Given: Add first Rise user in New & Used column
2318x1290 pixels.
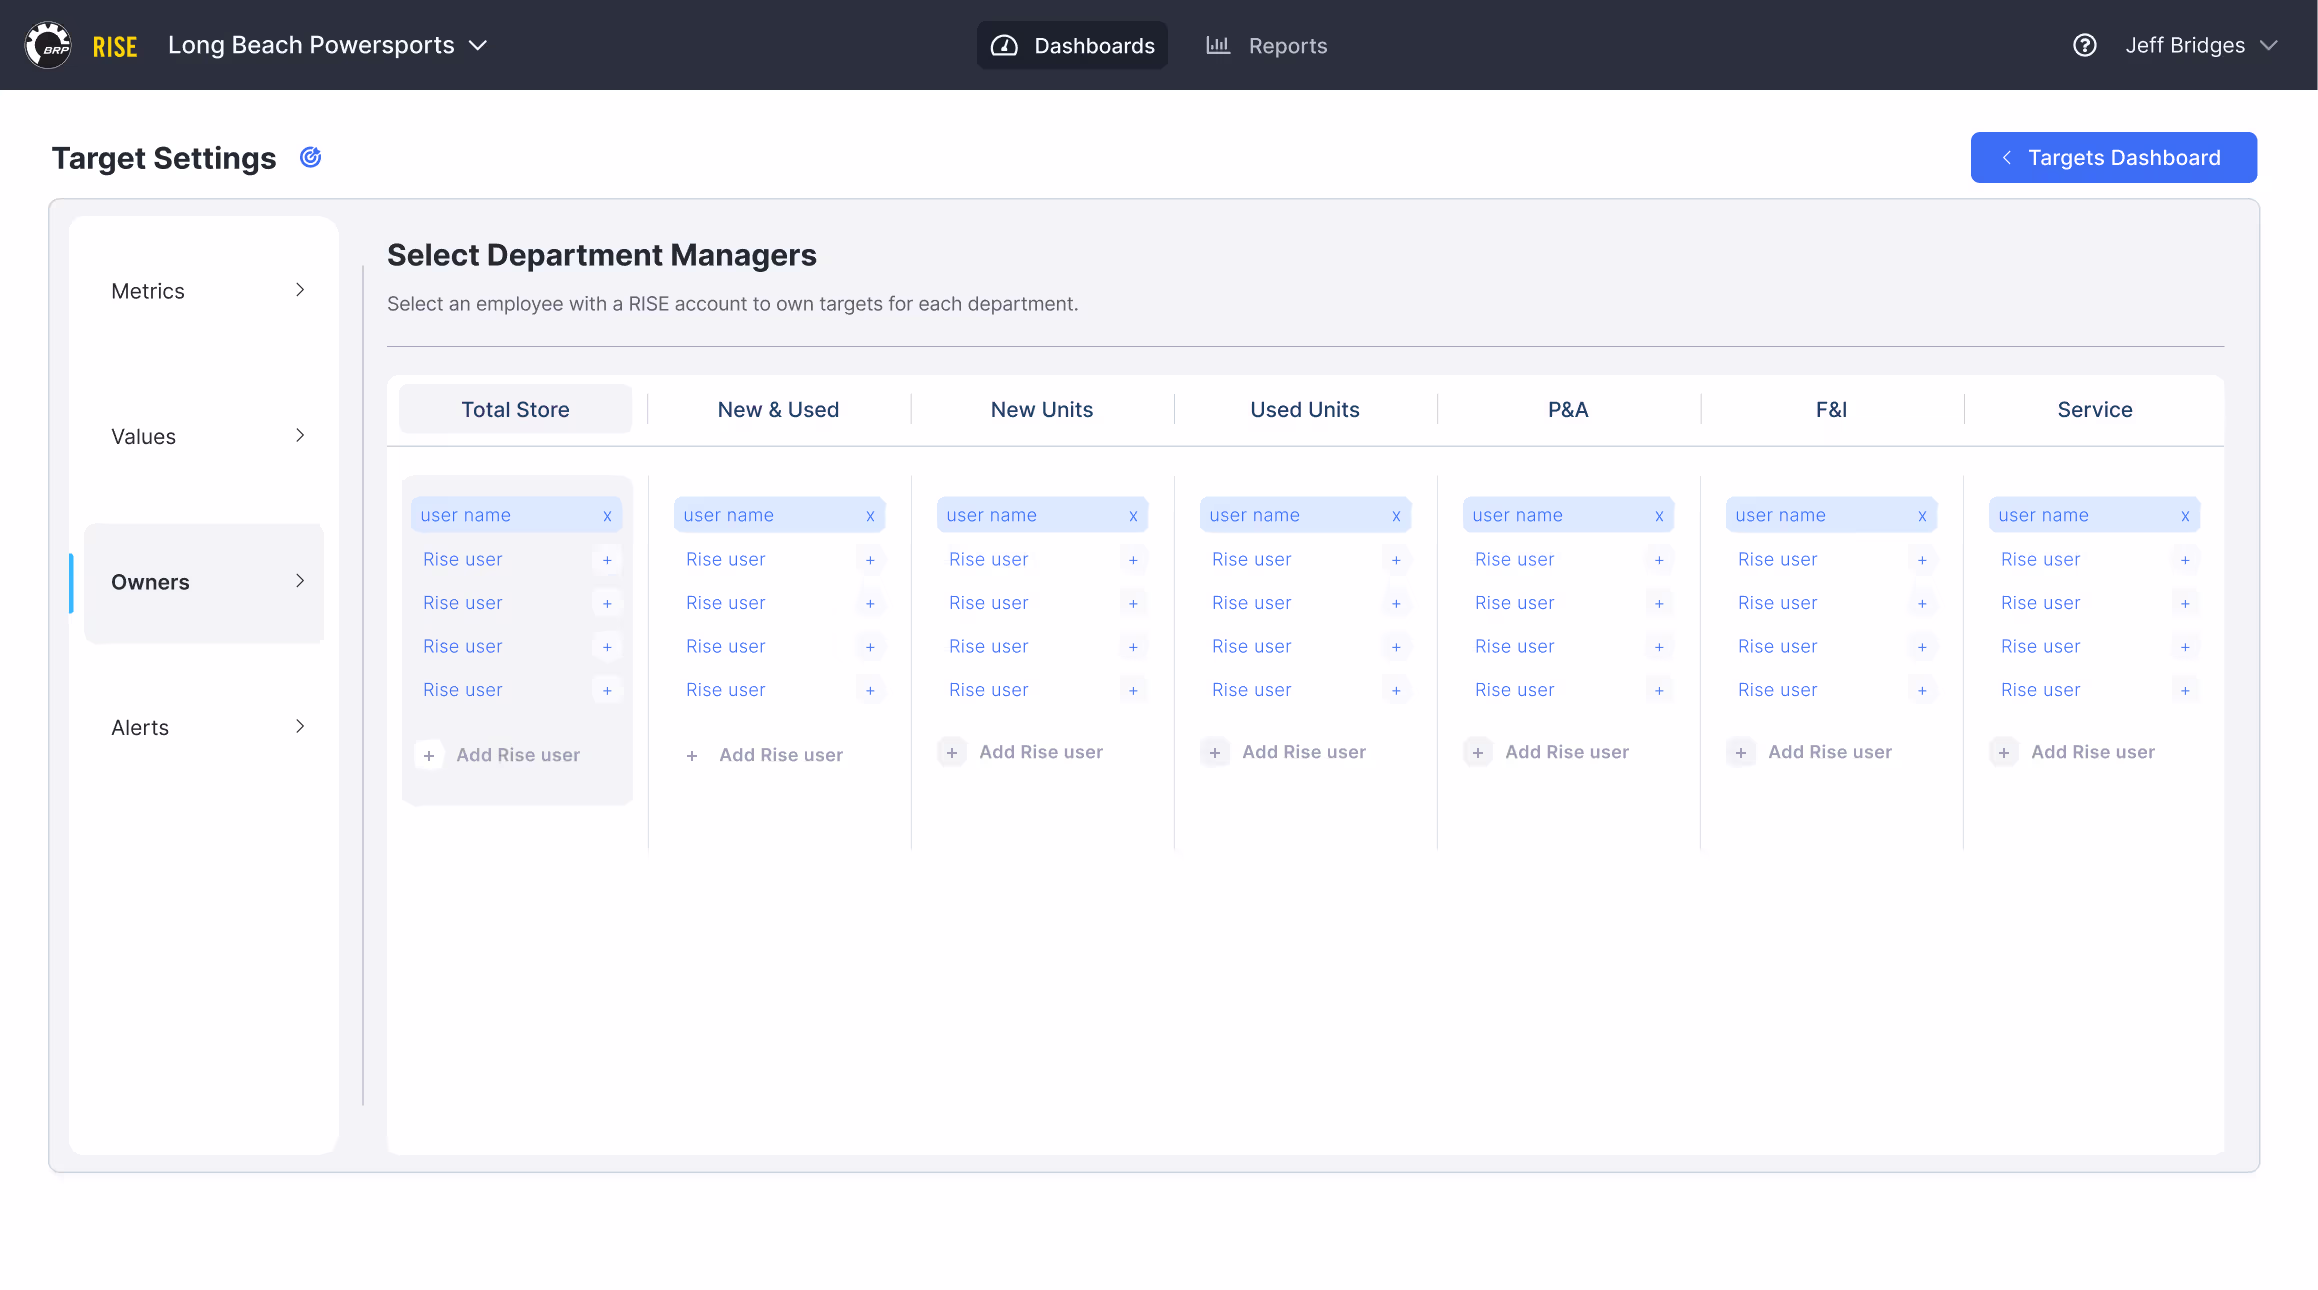Looking at the screenshot, I should (x=870, y=560).
